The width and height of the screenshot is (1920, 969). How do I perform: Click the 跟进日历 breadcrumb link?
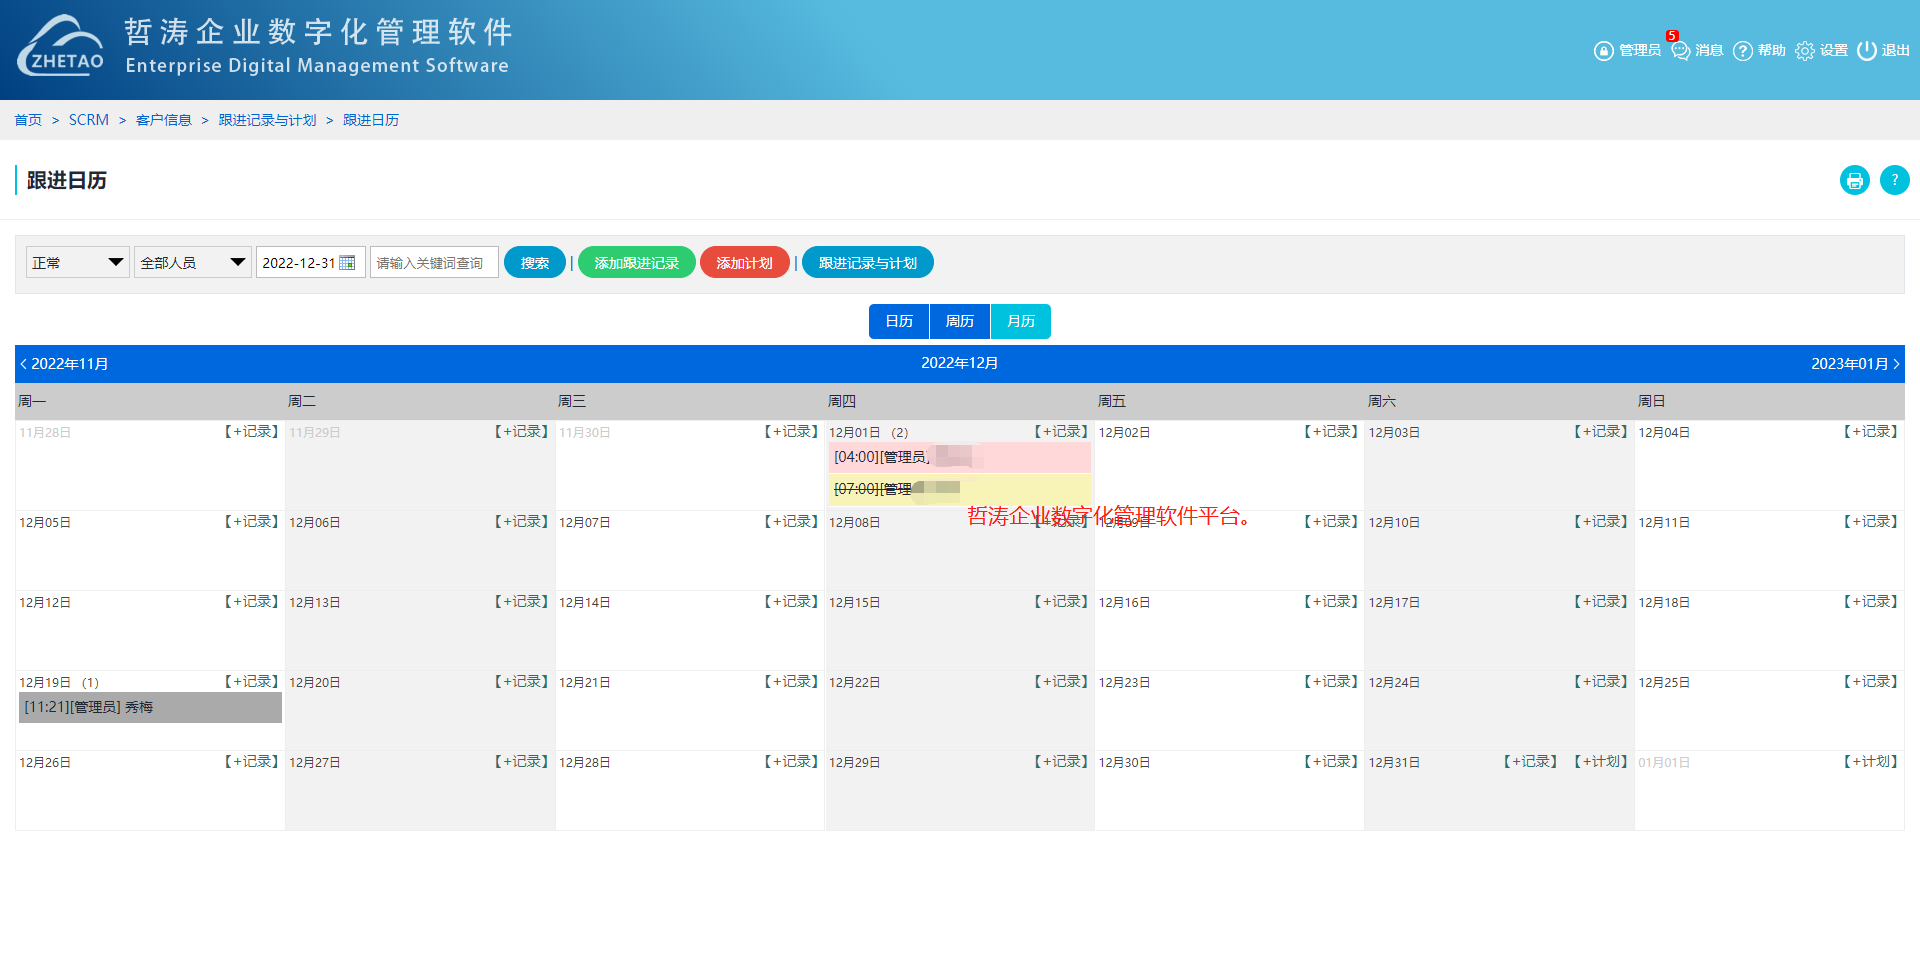[x=371, y=120]
